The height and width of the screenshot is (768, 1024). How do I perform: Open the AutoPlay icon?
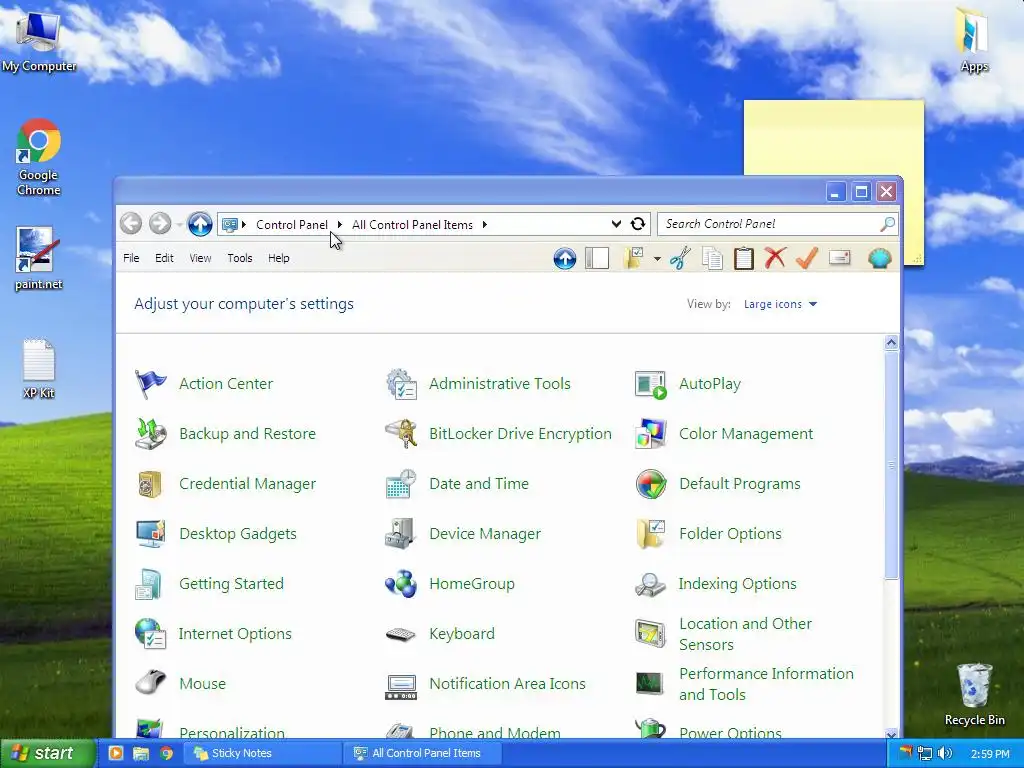click(x=650, y=384)
